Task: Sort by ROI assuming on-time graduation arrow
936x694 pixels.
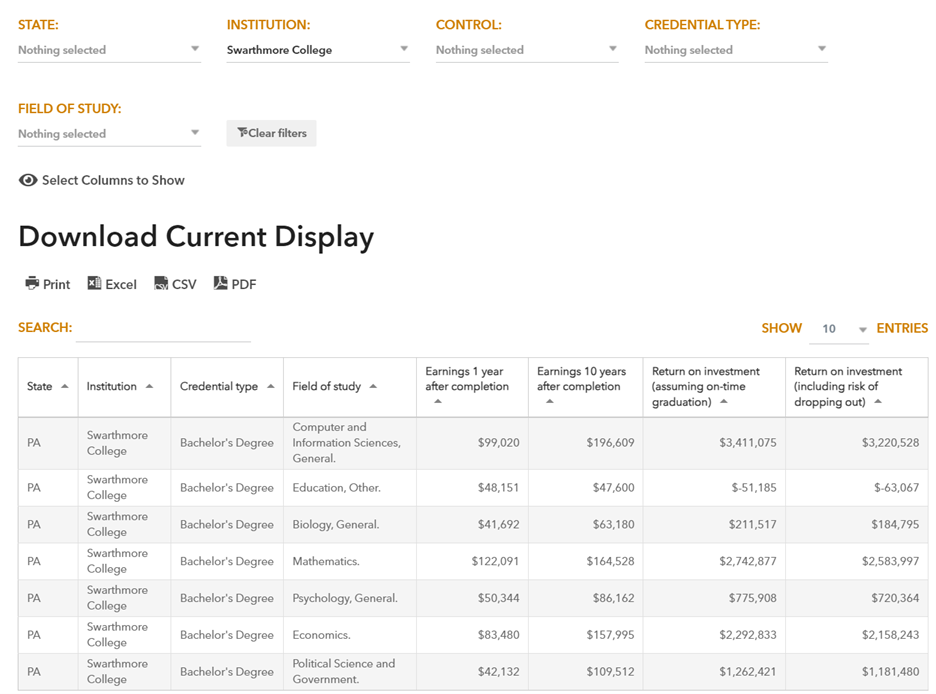Action: tap(723, 401)
